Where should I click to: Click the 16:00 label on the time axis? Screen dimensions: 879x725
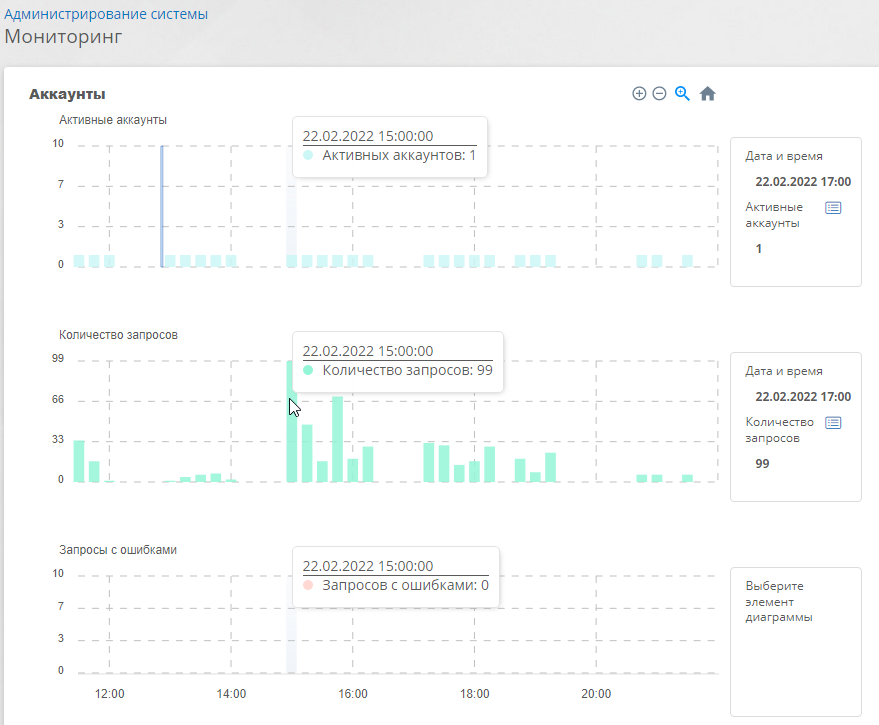[352, 694]
